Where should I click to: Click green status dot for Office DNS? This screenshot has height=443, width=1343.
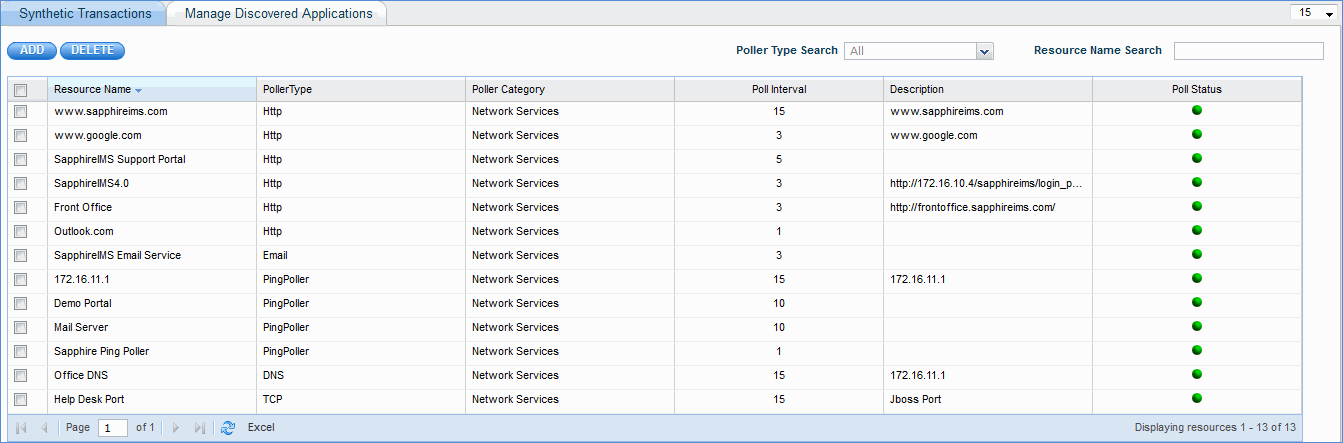[x=1197, y=375]
